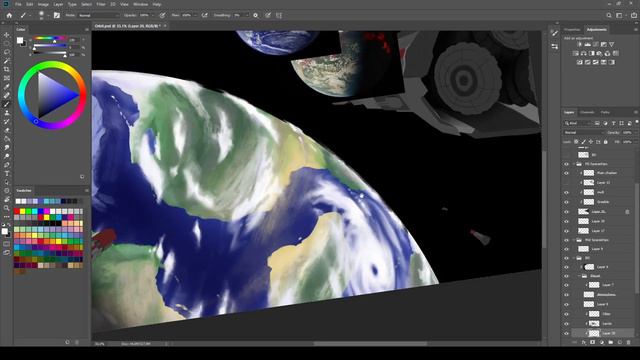Hide the Planet group eye icon
640x360 pixels.
(x=566, y=276)
